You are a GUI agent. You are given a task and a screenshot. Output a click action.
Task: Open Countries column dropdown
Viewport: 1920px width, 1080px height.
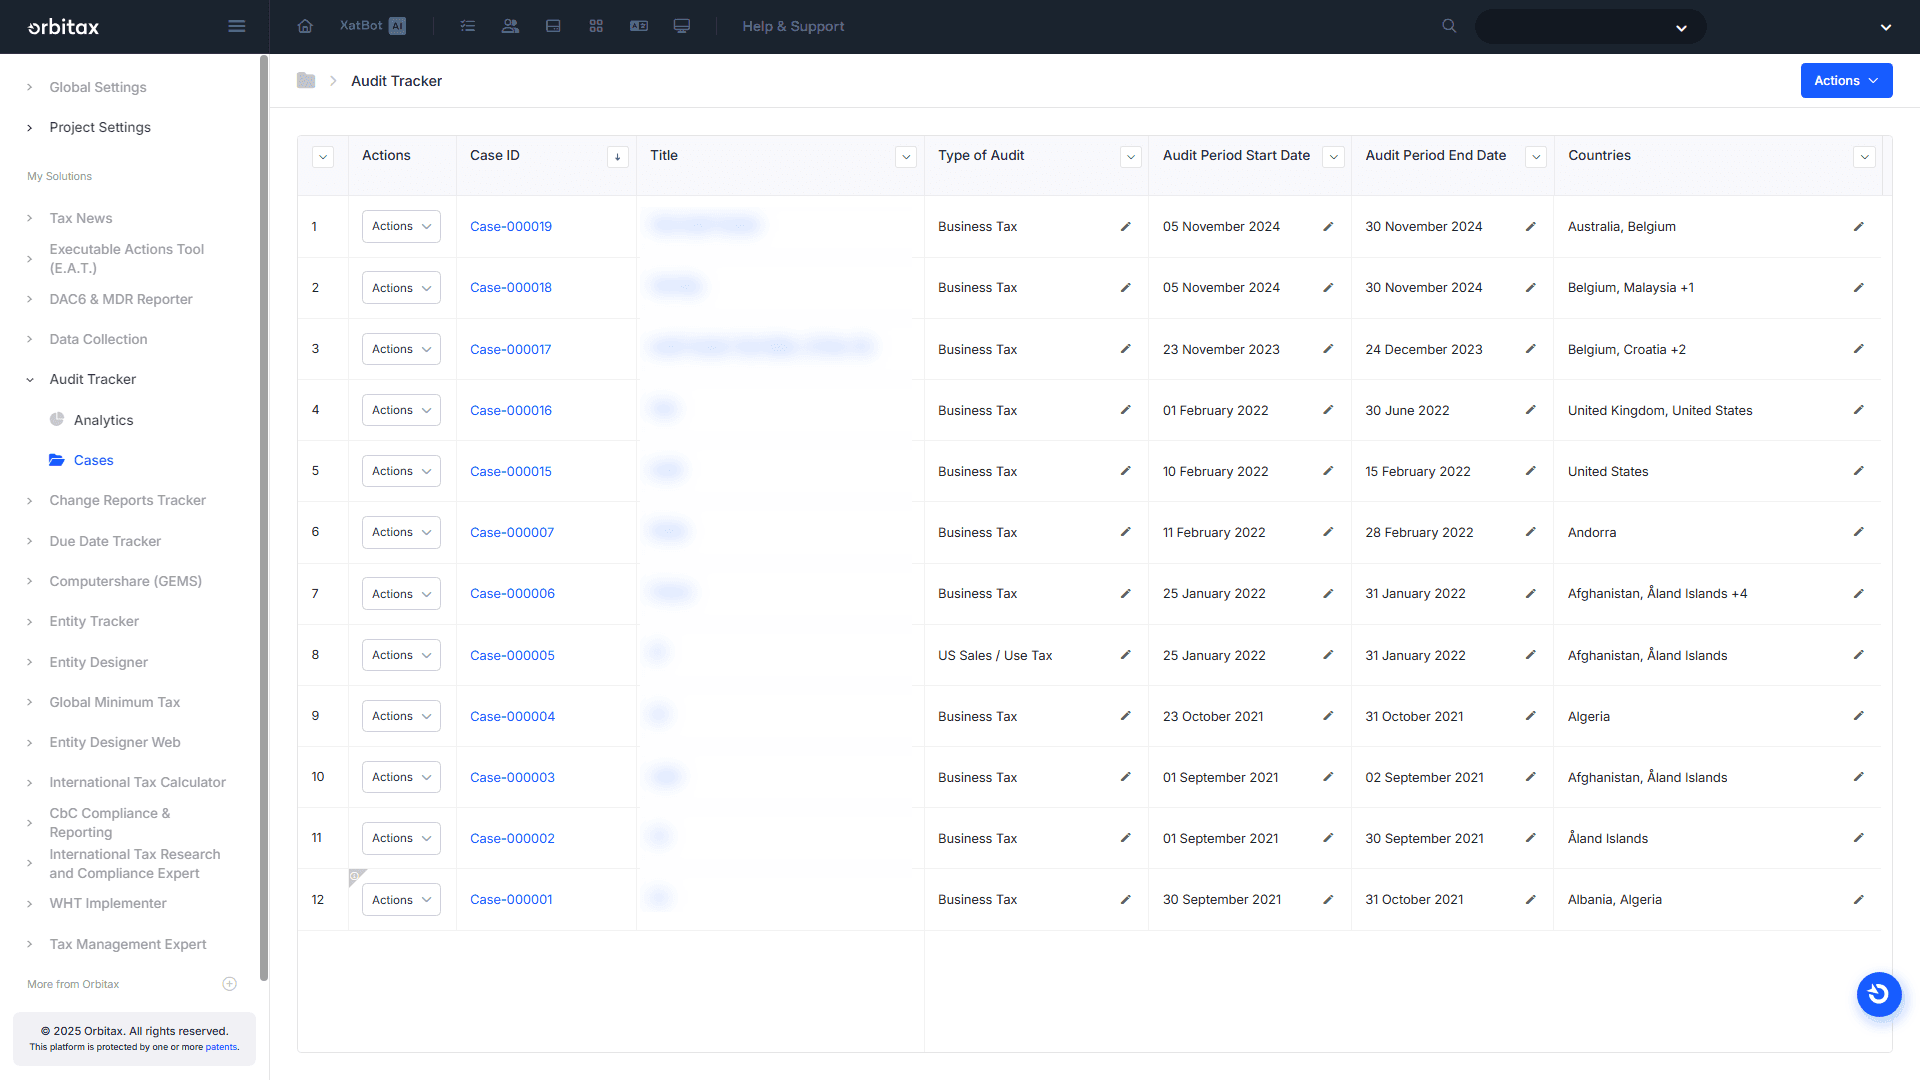tap(1864, 157)
